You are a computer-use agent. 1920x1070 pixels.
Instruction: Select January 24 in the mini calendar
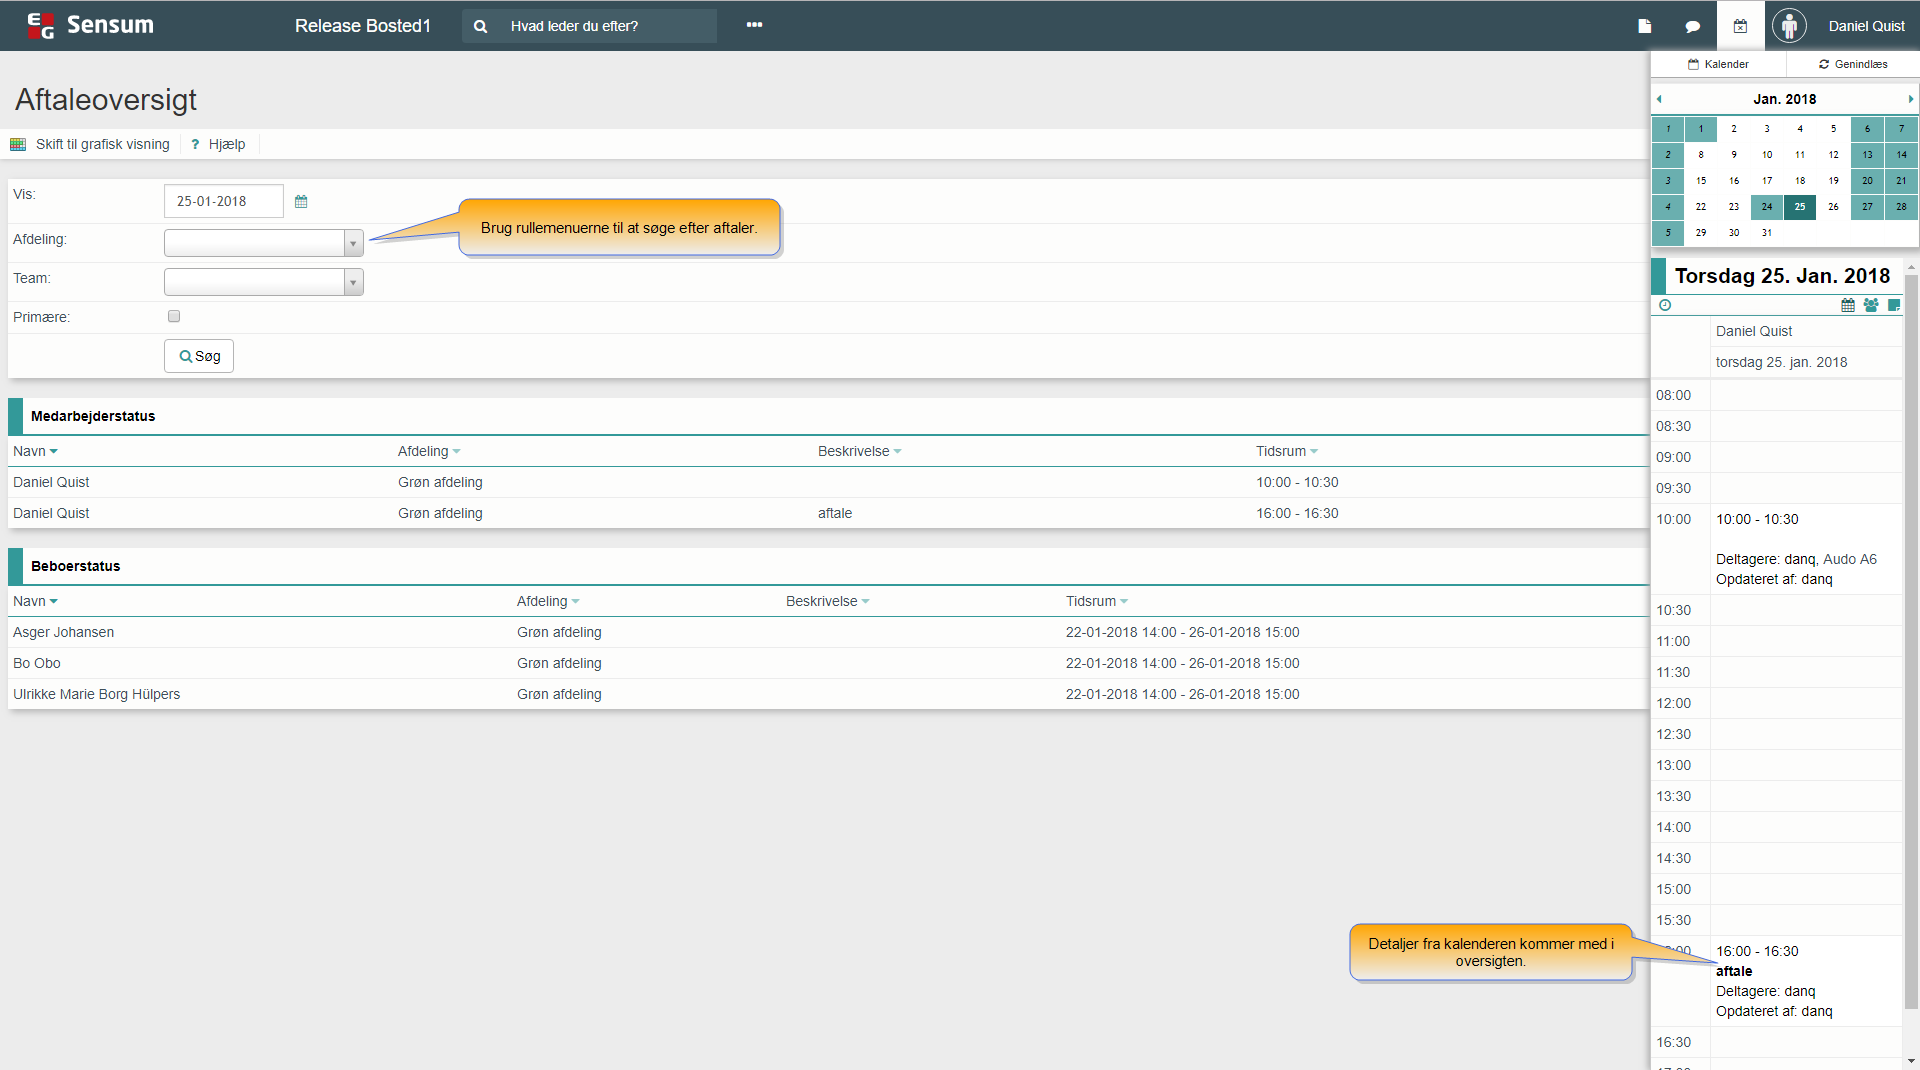click(1767, 207)
